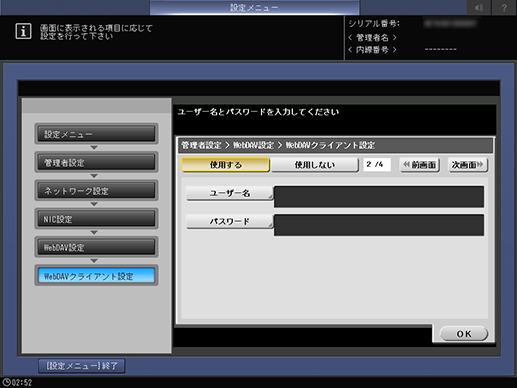Image resolution: width=517 pixels, height=388 pixels.
Task: Confirm with the OK button
Action: [464, 334]
